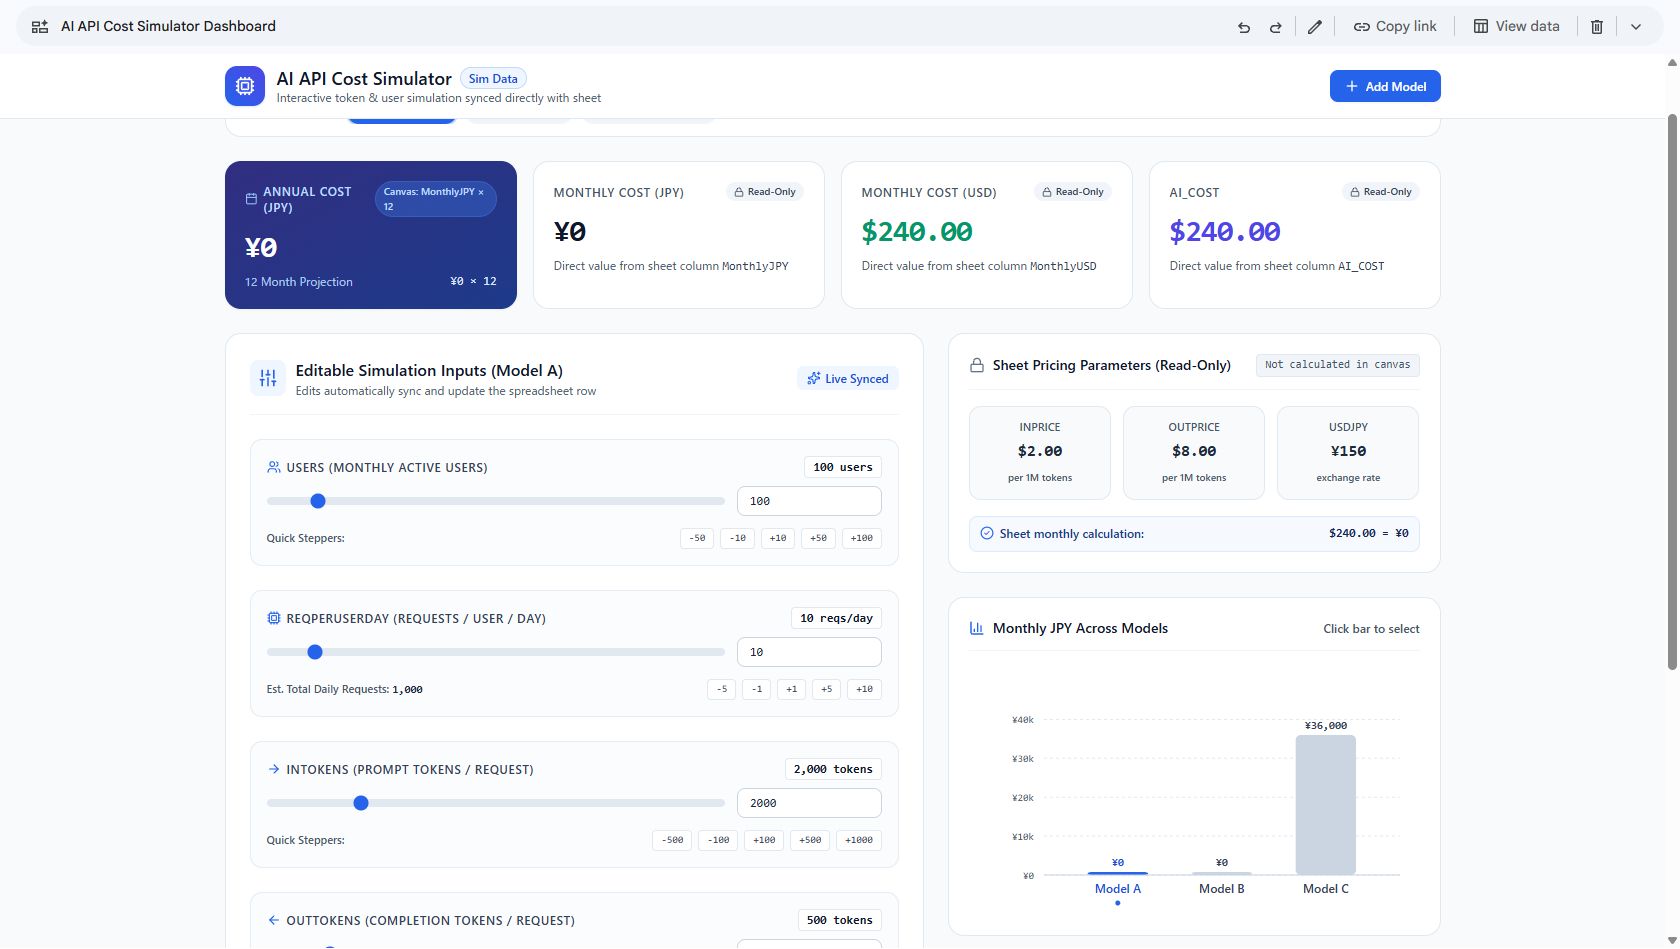Add a new model with Add Model
The width and height of the screenshot is (1680, 949).
pyautogui.click(x=1385, y=86)
